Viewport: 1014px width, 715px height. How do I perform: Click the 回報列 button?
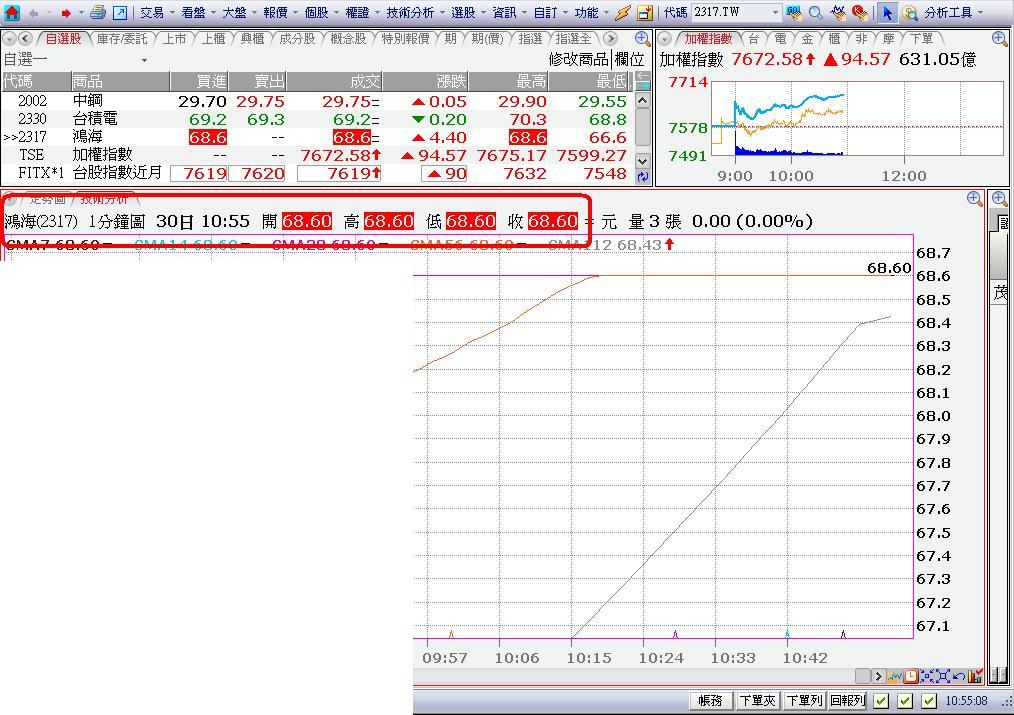pos(847,700)
